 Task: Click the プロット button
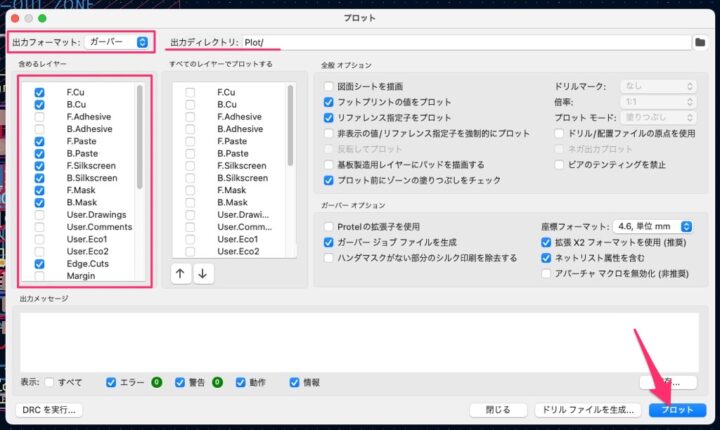677,410
